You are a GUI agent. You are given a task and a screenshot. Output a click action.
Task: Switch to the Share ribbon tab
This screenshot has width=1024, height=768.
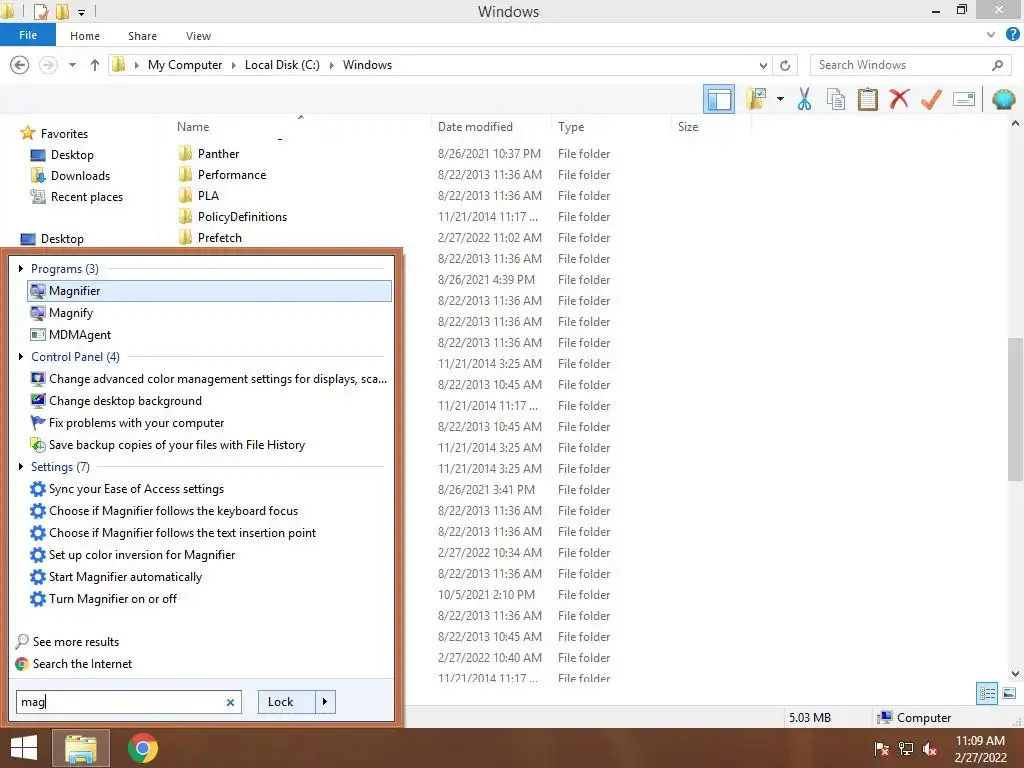[142, 36]
